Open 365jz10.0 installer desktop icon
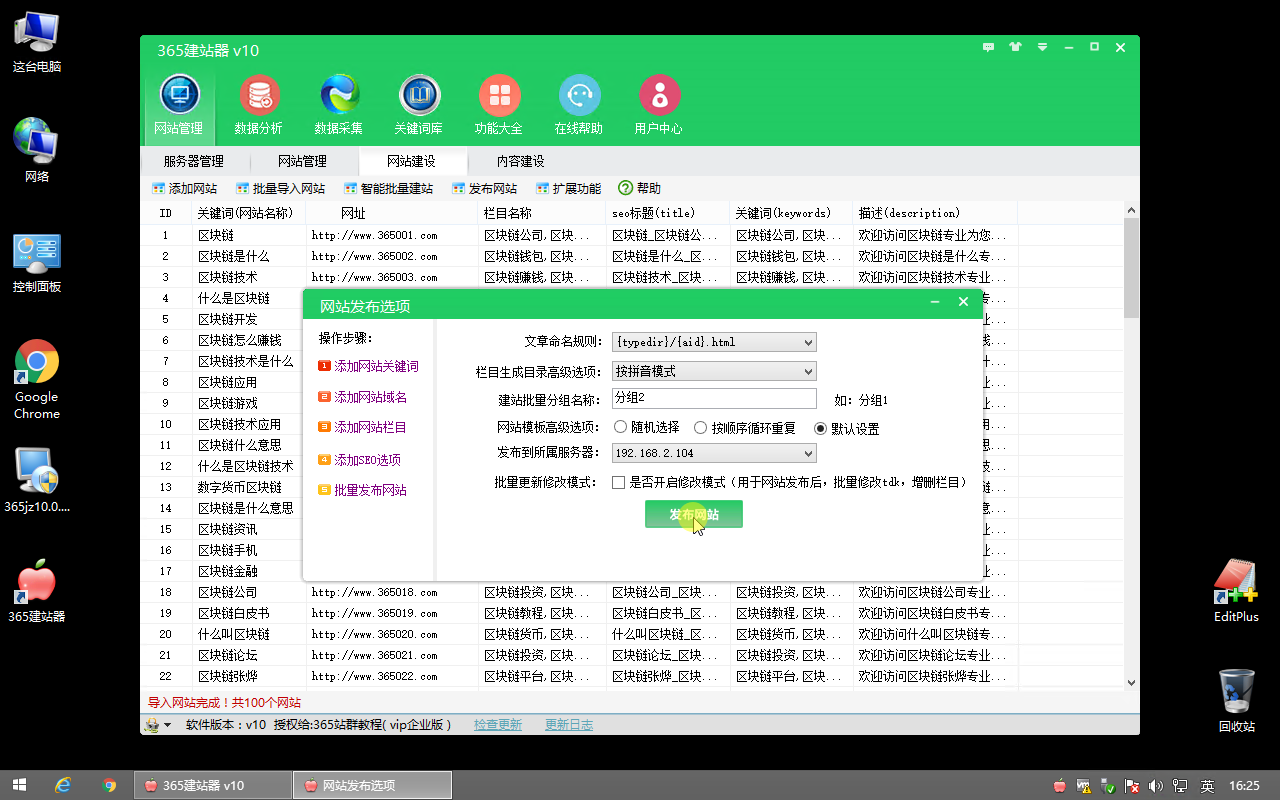The image size is (1280, 800). [x=37, y=480]
